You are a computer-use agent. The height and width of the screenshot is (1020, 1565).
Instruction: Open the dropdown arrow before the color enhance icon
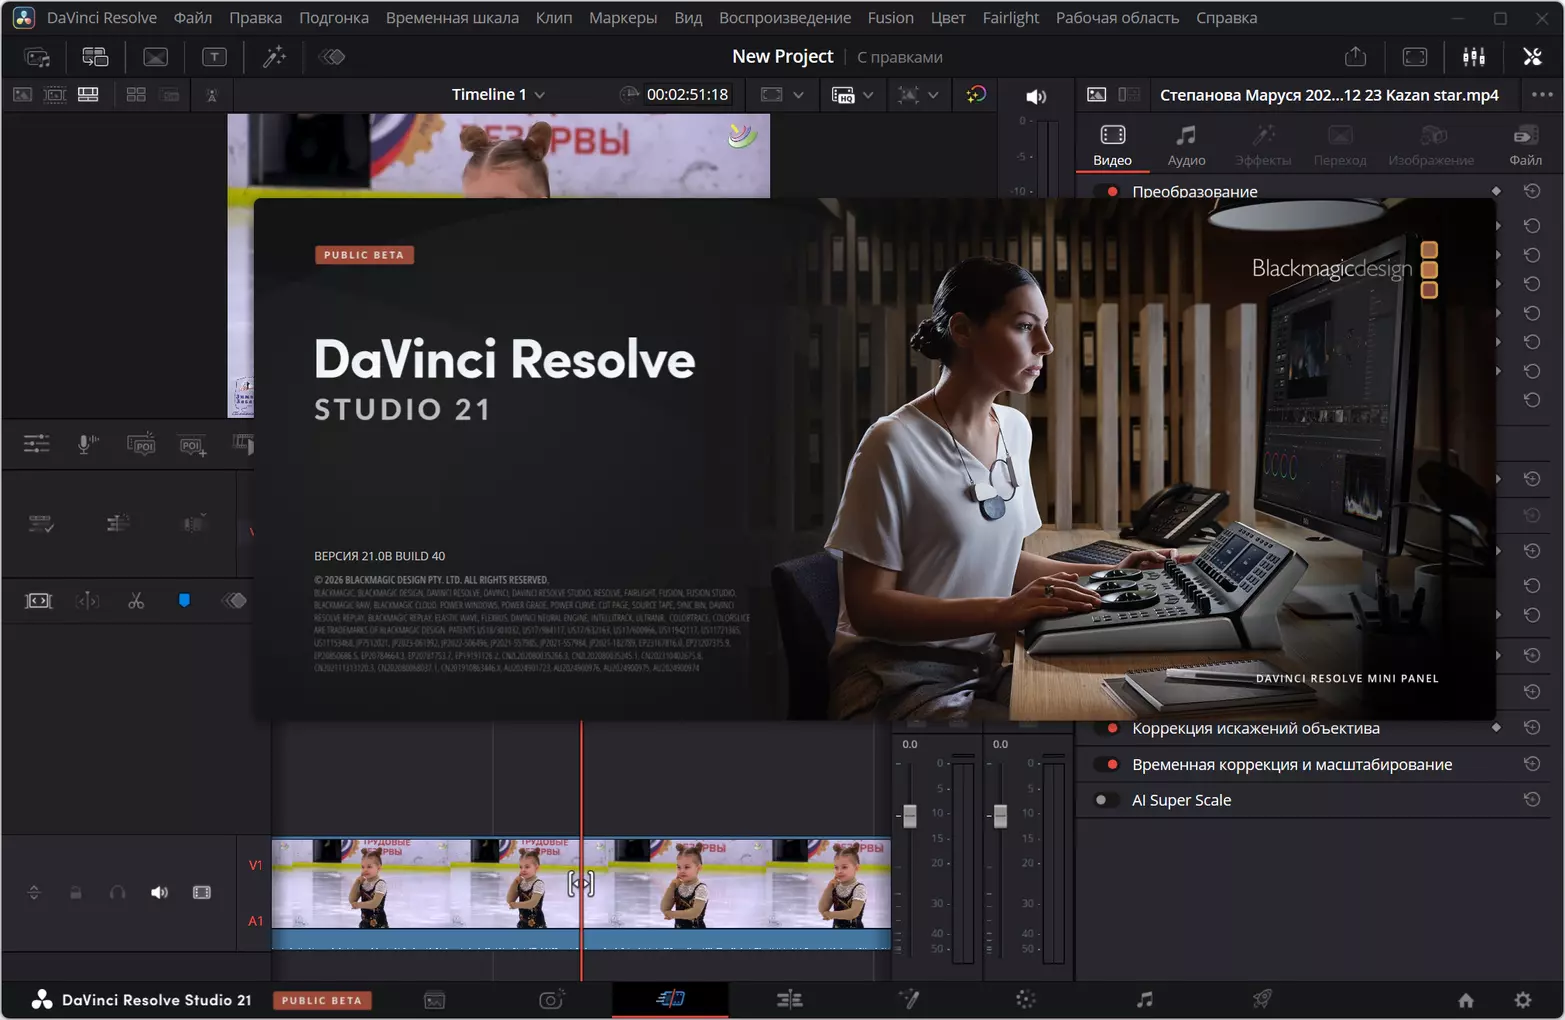coord(933,95)
